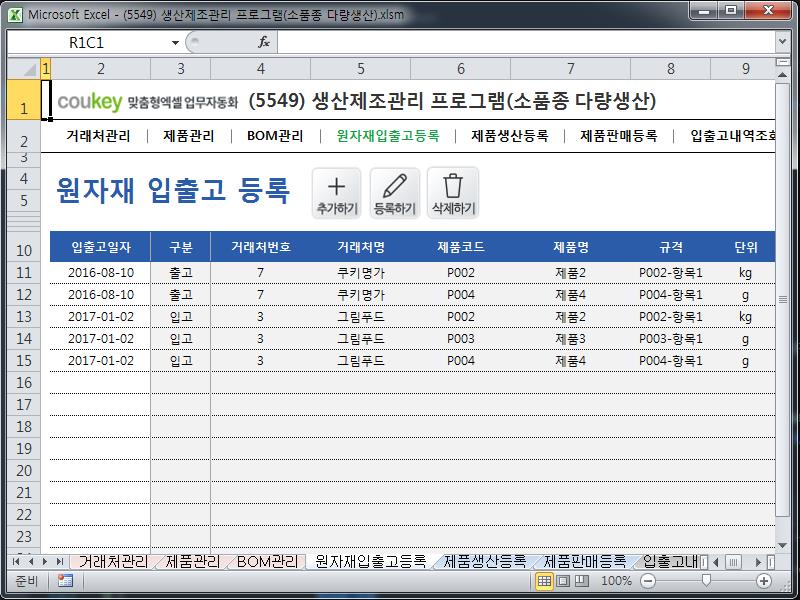Go to first sheet tab navigation arrow
This screenshot has width=800, height=600.
point(16,562)
